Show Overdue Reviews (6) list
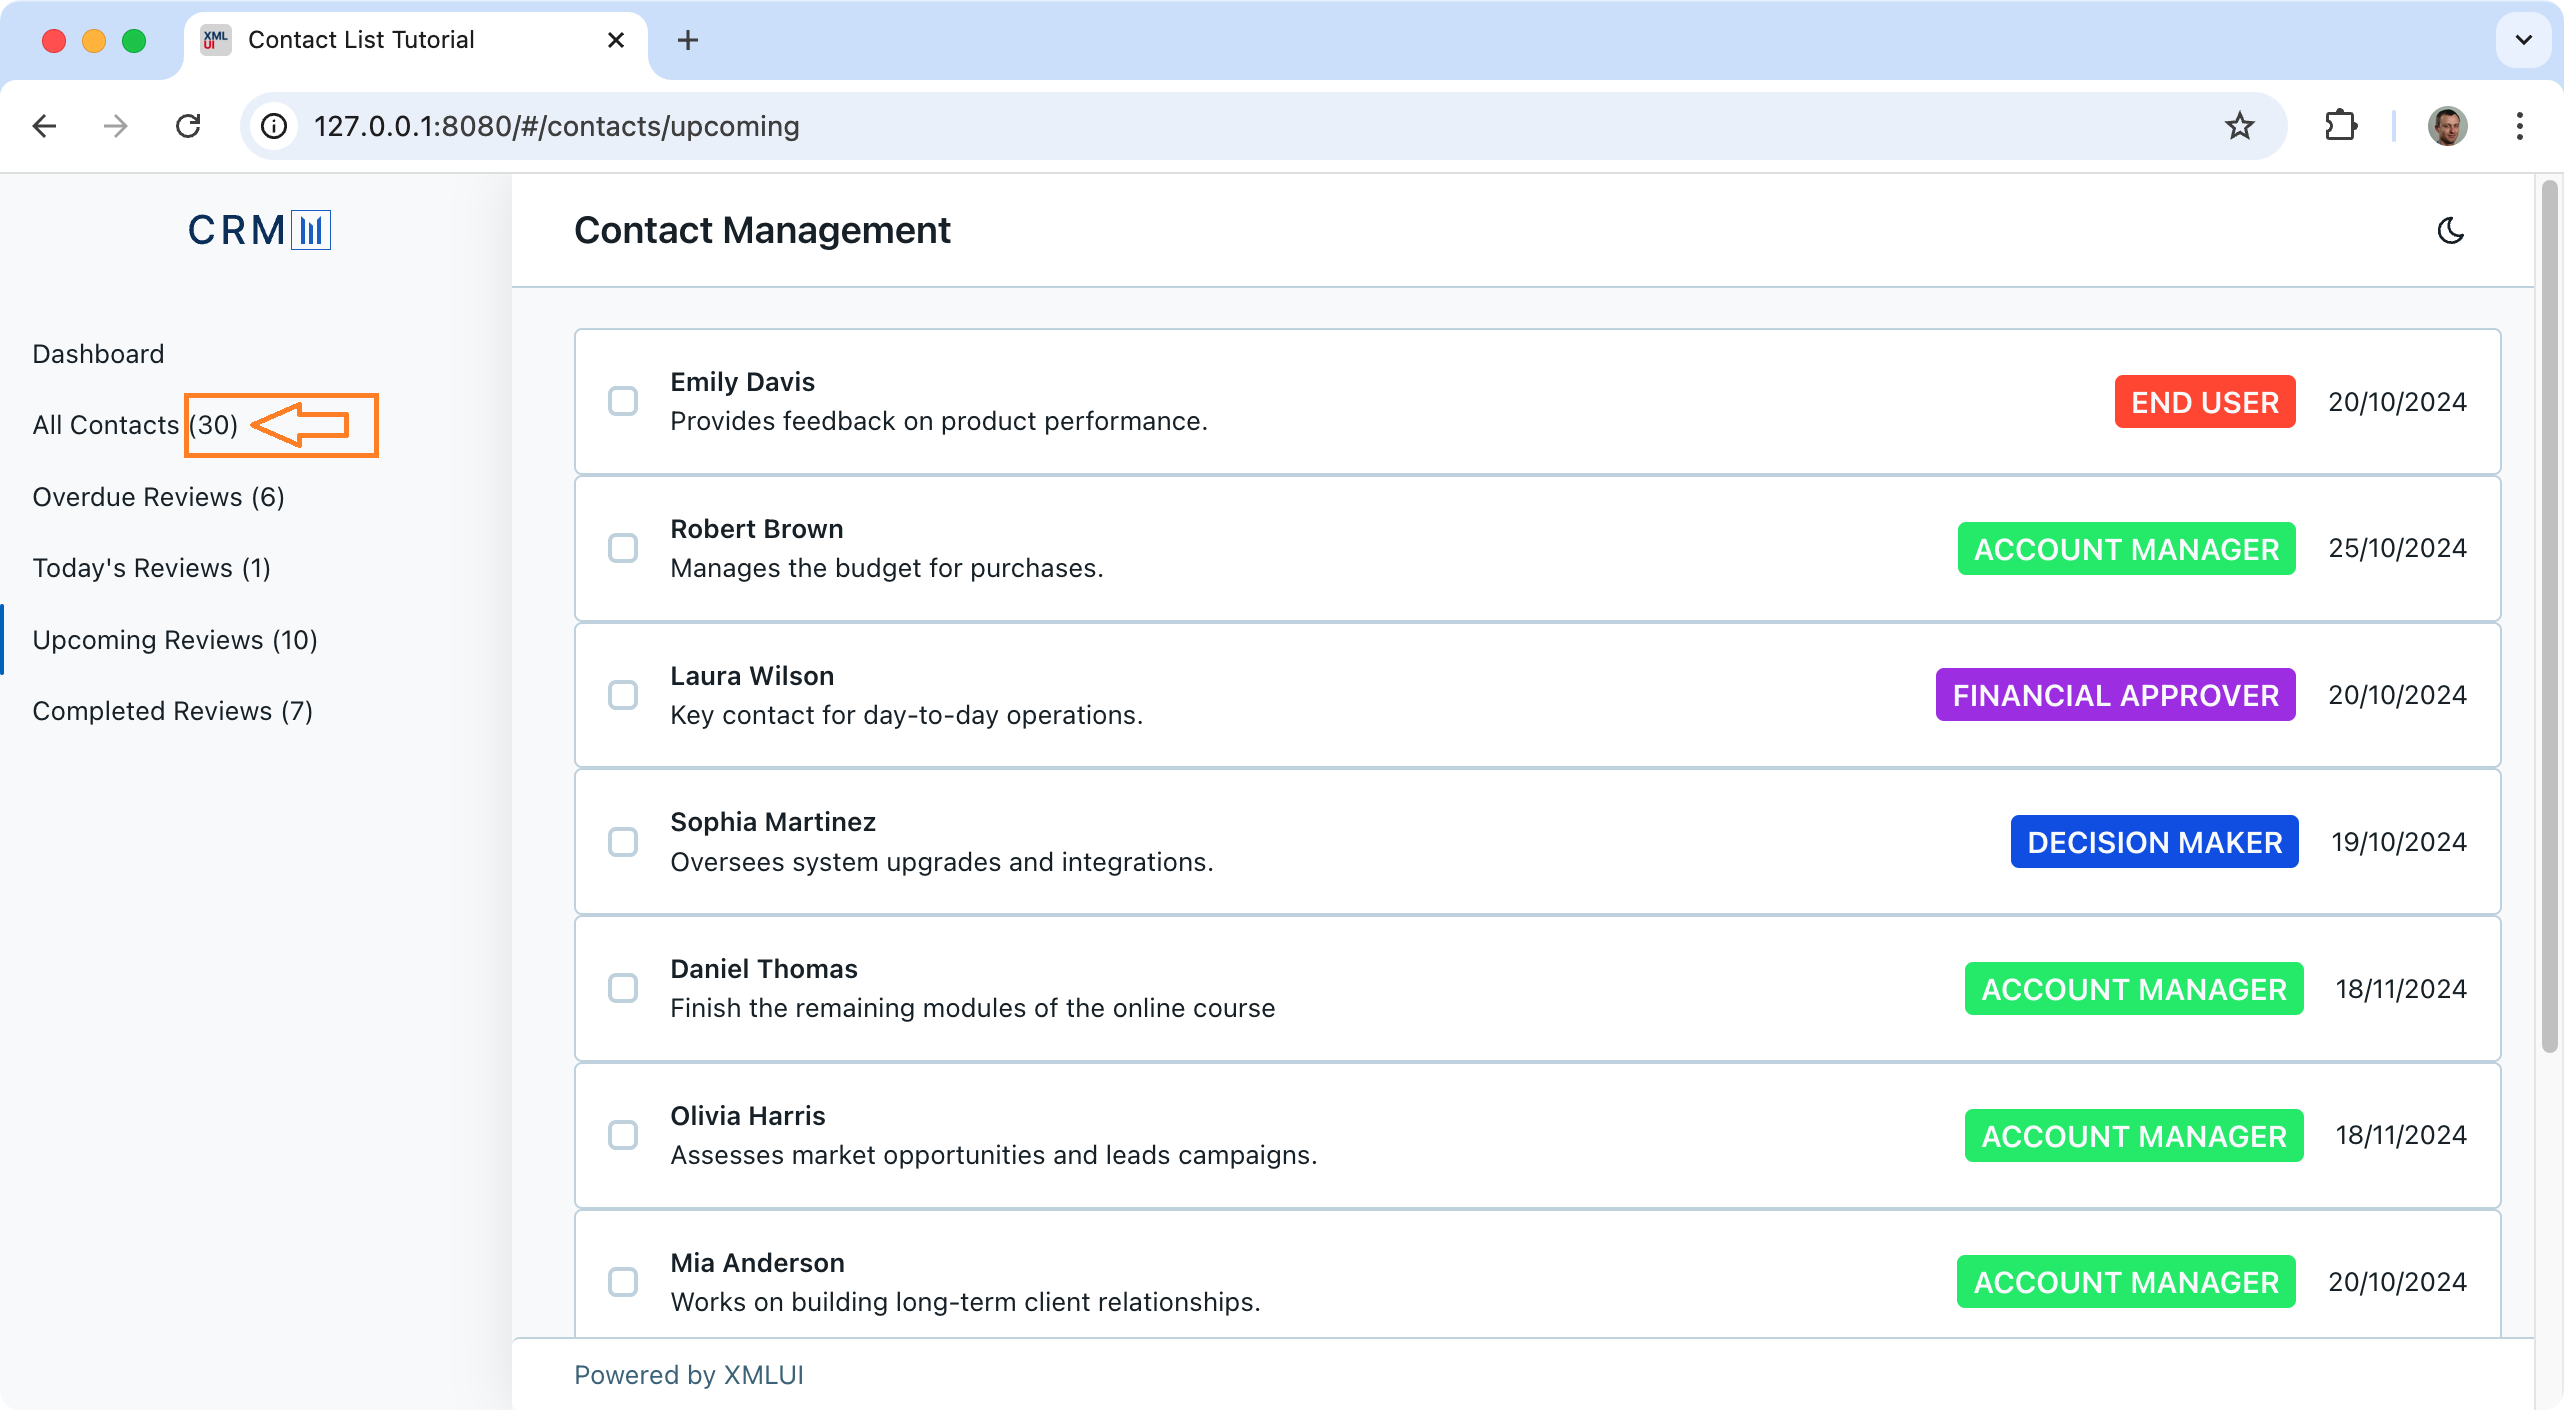This screenshot has width=2564, height=1410. point(158,497)
